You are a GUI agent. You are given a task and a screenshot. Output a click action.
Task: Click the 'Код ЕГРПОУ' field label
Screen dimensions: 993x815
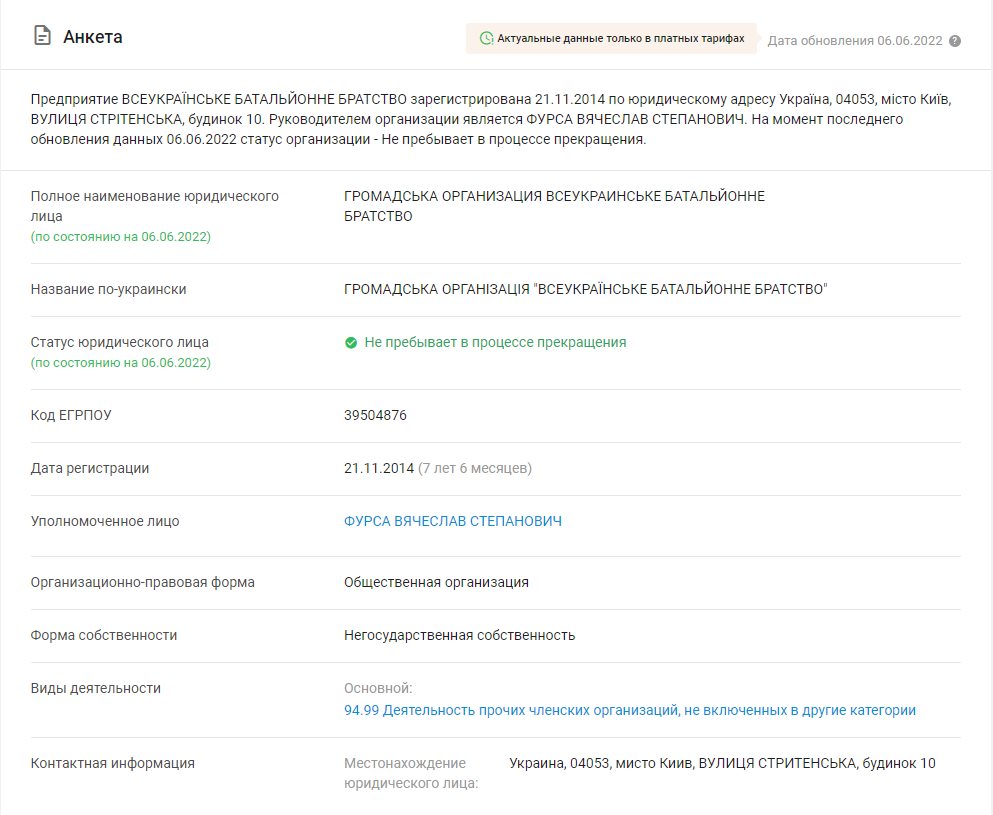(71, 415)
